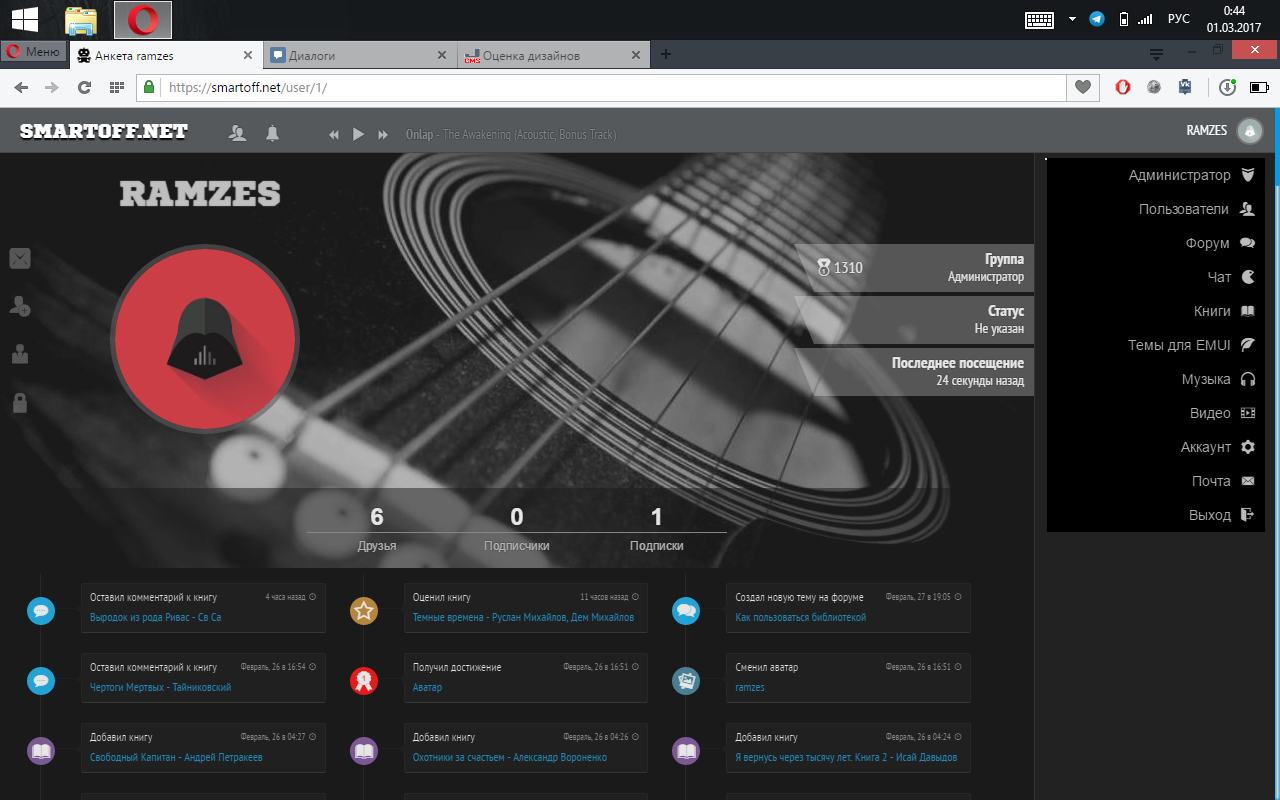Image resolution: width=1280 pixels, height=800 pixels.
Task: Click the add friend icon on left sidebar
Action: click(20, 306)
